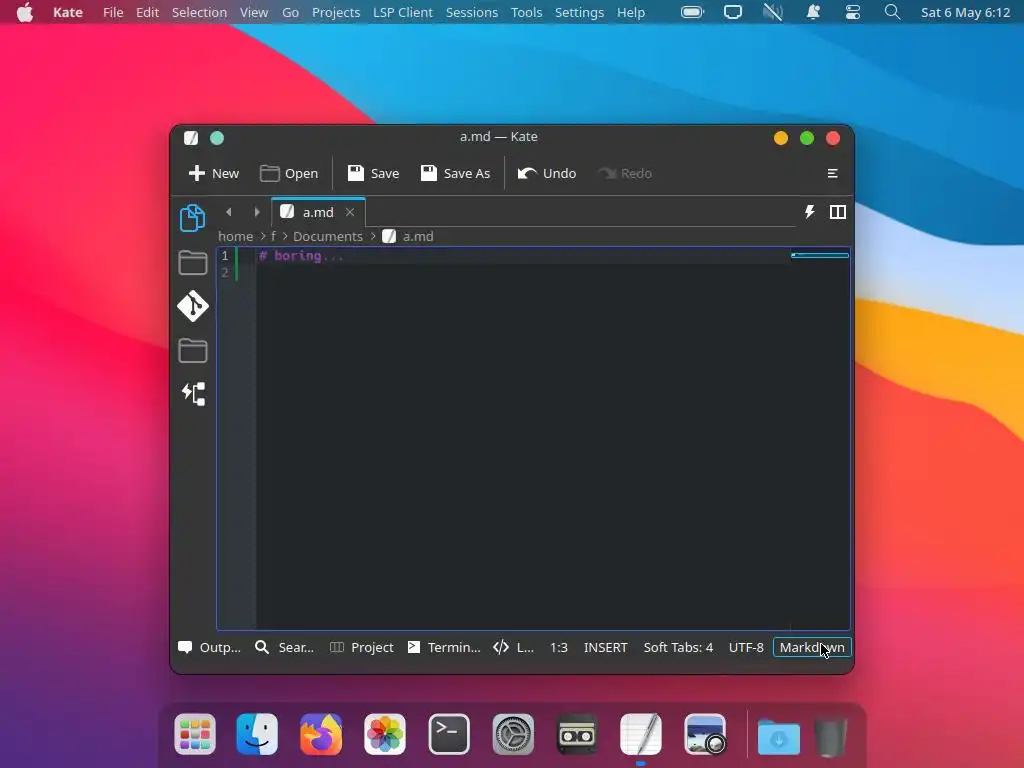Go to the next tab arrow
Image resolution: width=1024 pixels, height=768 pixels.
[257, 212]
